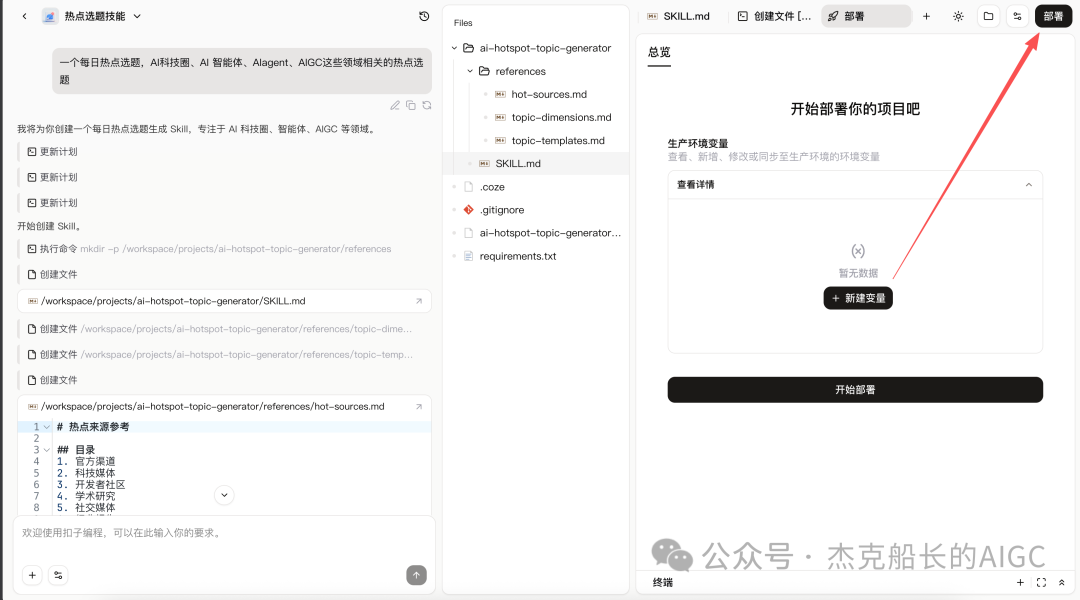1080x600 pixels.
Task: Open chat input settings sliders icon
Action: [x=59, y=575]
